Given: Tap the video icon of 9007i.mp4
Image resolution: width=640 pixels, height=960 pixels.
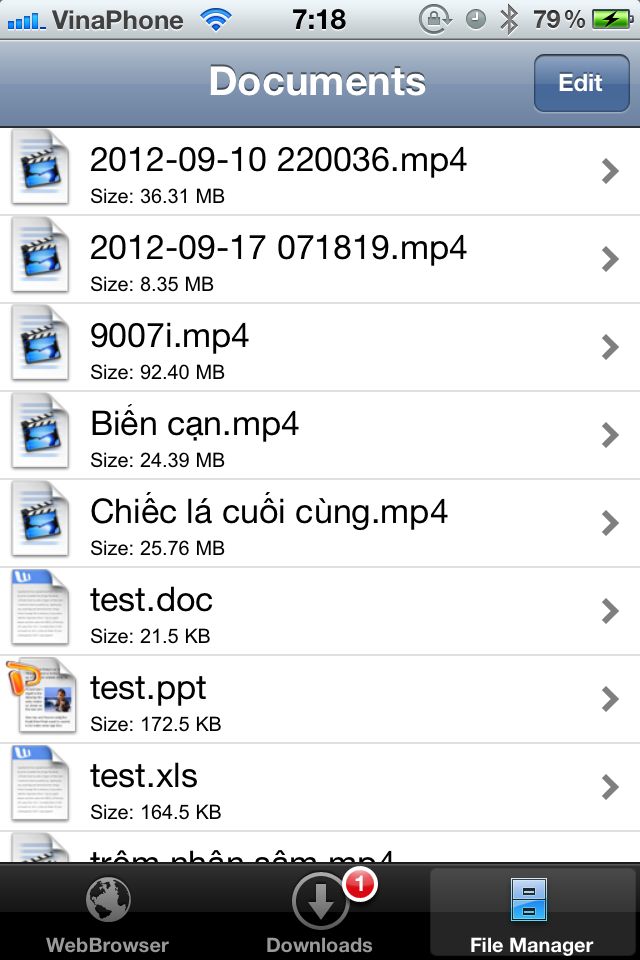Looking at the screenshot, I should pyautogui.click(x=40, y=344).
